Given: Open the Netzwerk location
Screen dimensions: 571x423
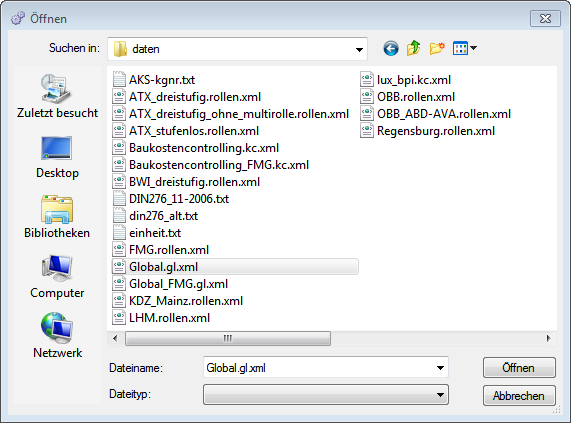Looking at the screenshot, I should pos(57,336).
